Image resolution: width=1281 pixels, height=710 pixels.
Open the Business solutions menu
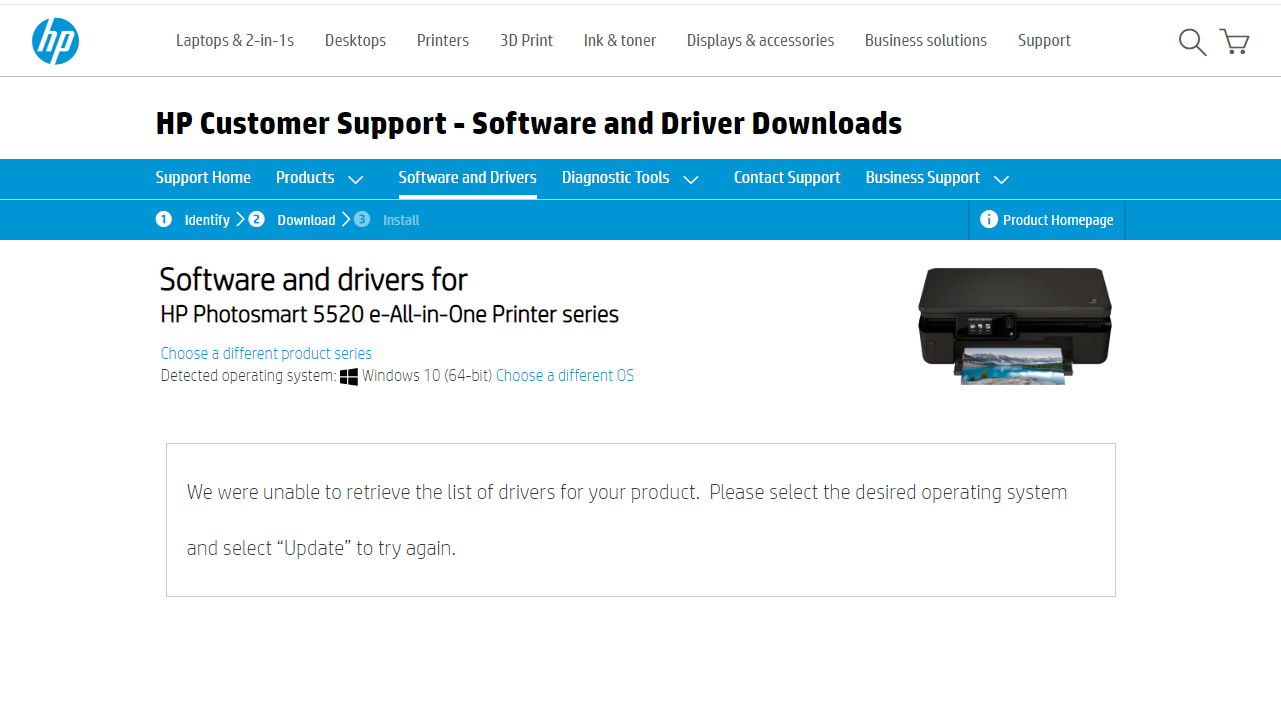pyautogui.click(x=926, y=40)
